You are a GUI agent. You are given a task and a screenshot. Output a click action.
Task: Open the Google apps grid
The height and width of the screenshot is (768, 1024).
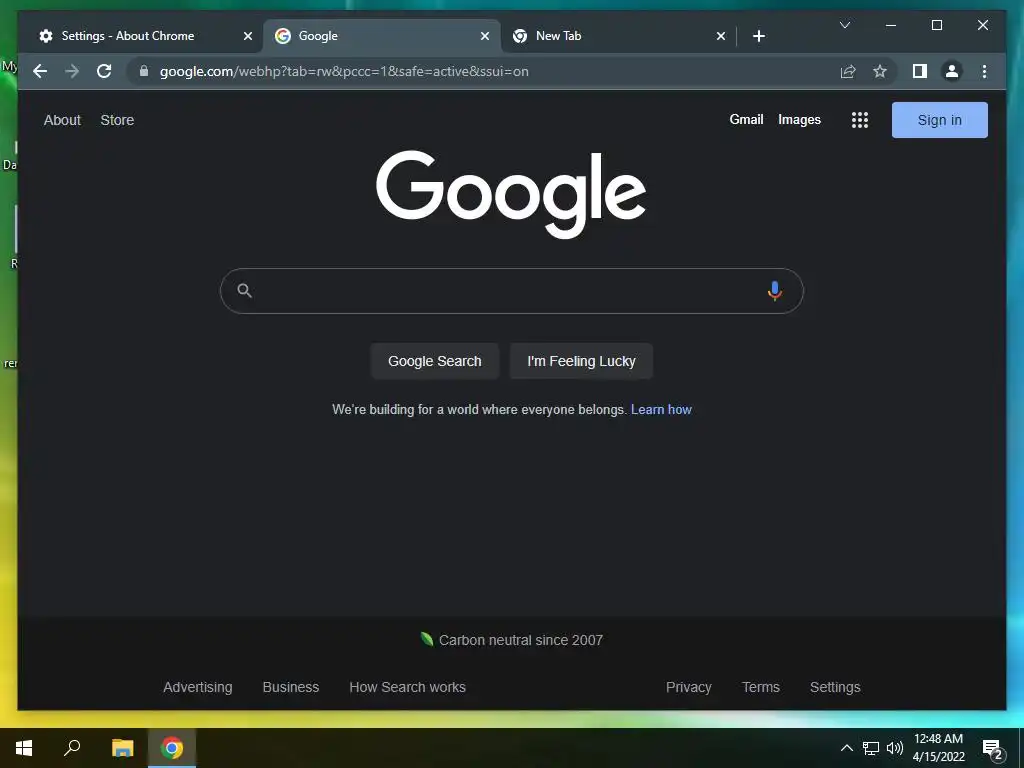[x=859, y=120]
